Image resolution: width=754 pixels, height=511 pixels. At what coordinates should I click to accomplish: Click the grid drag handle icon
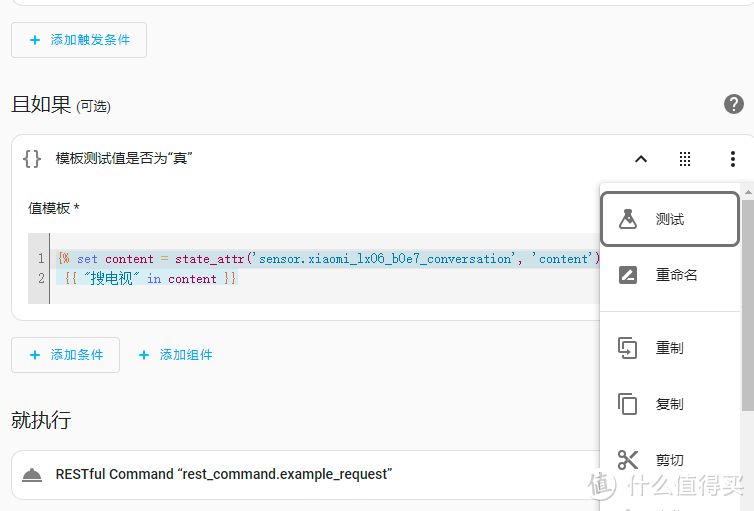(685, 159)
